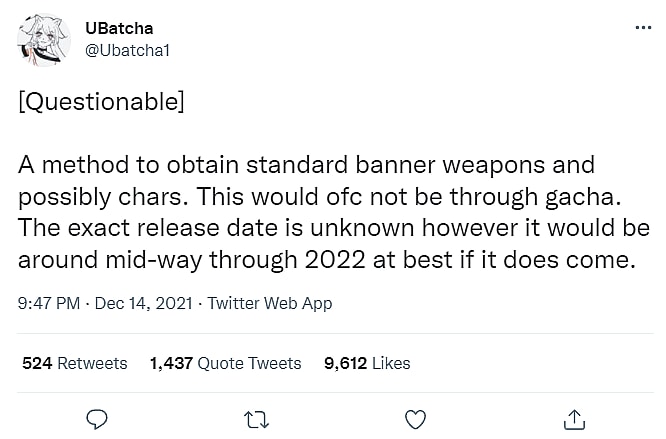Show the 1,437 Quote Tweets
Image resolution: width=666 pixels, height=439 pixels.
coord(225,363)
